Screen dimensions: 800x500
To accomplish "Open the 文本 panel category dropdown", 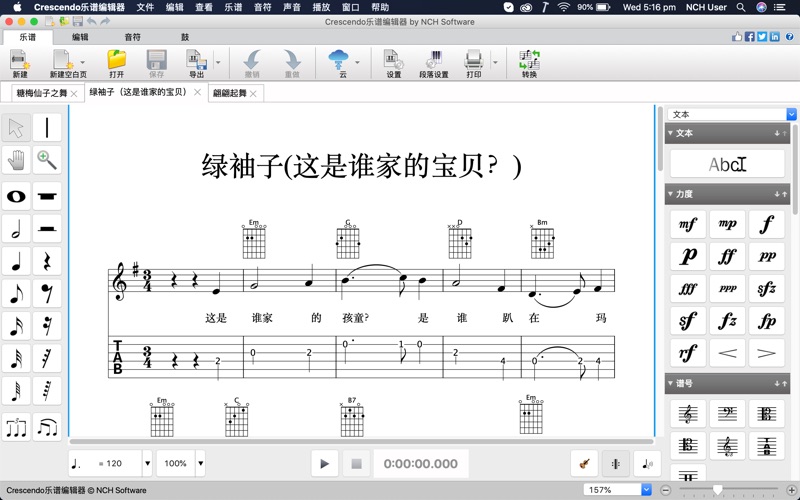I will [x=791, y=115].
